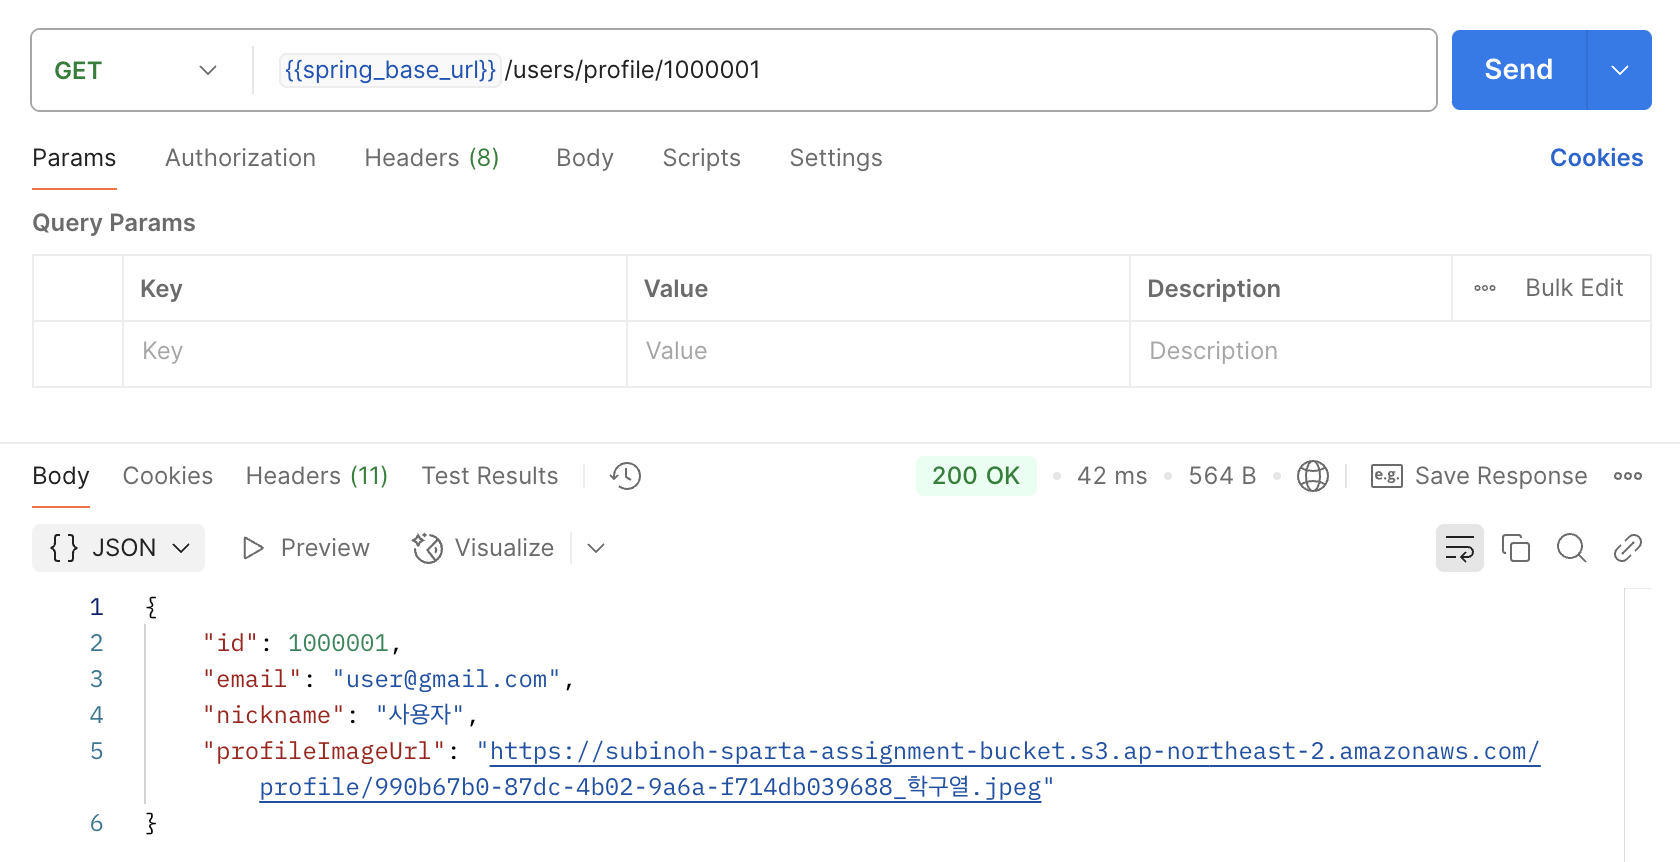
Task: Switch to the request Body tab
Action: point(585,158)
